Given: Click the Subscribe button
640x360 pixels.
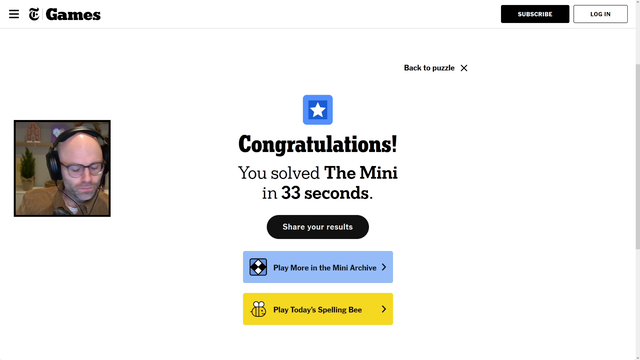Looking at the screenshot, I should tap(535, 14).
